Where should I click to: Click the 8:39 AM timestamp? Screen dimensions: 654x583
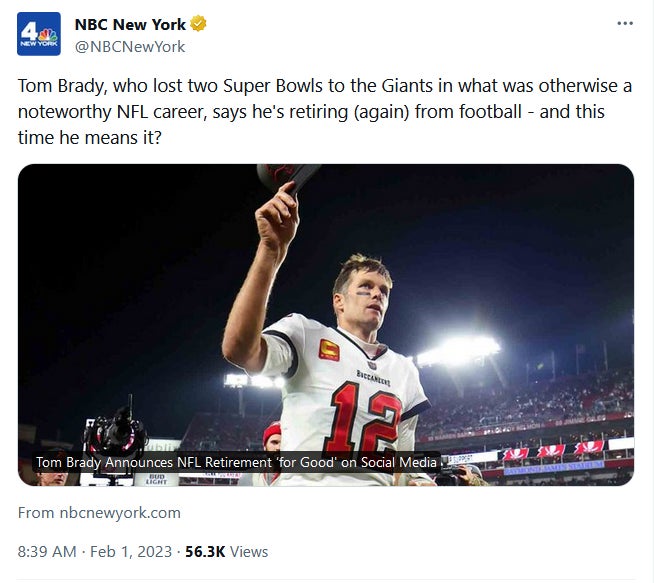coord(47,551)
